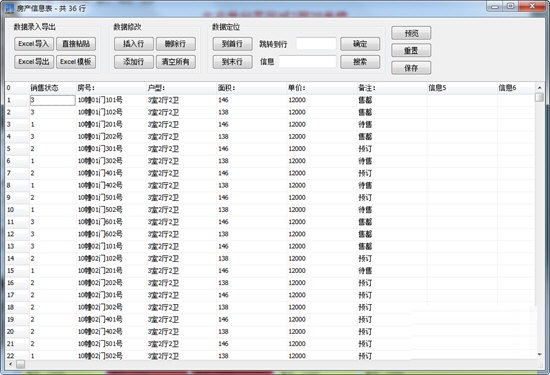550x375 pixels.
Task: Click the 信息 search input field
Action: click(x=307, y=62)
